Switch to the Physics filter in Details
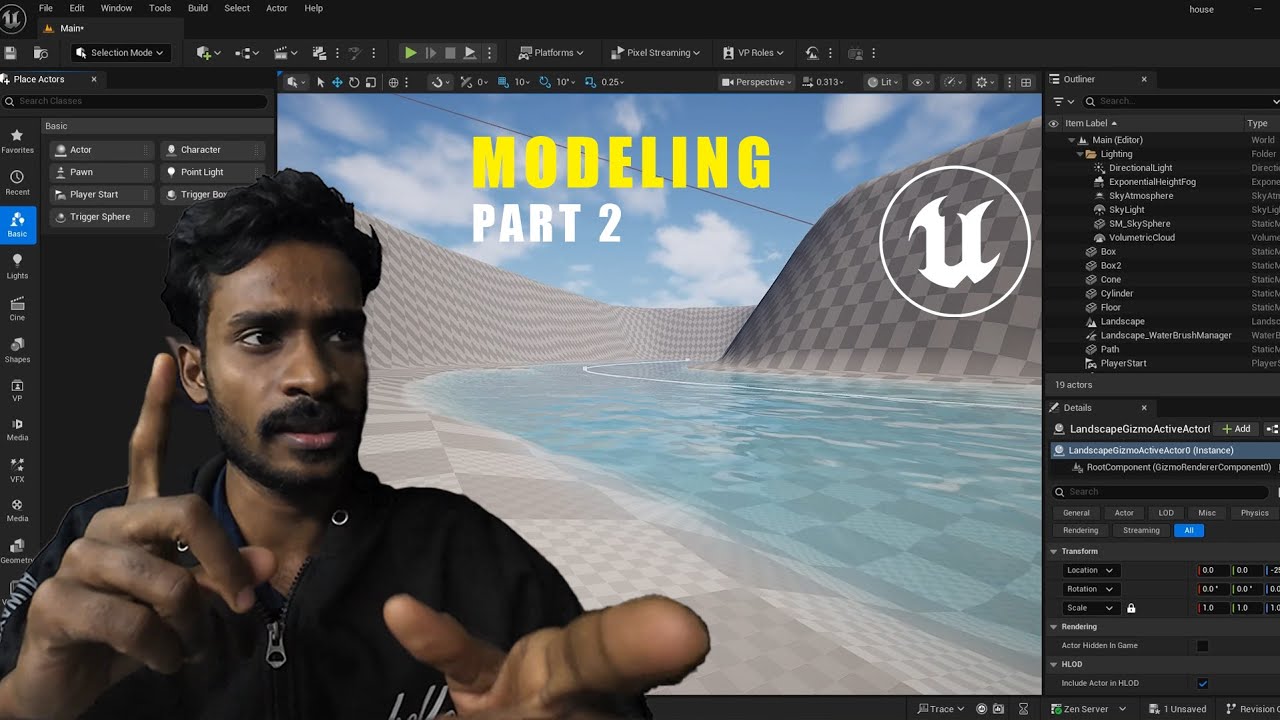 1254,513
